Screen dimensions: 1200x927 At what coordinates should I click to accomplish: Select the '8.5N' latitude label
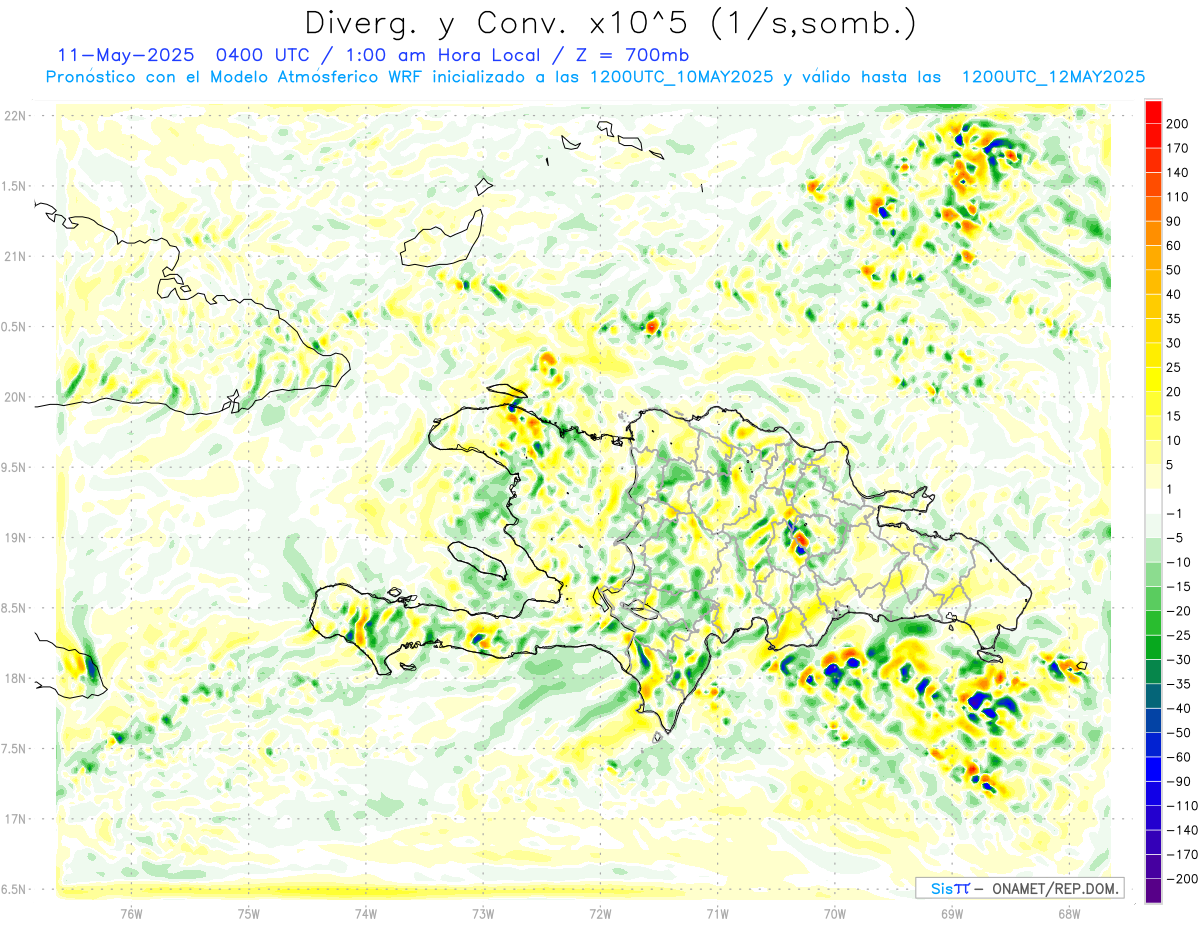(x=15, y=608)
